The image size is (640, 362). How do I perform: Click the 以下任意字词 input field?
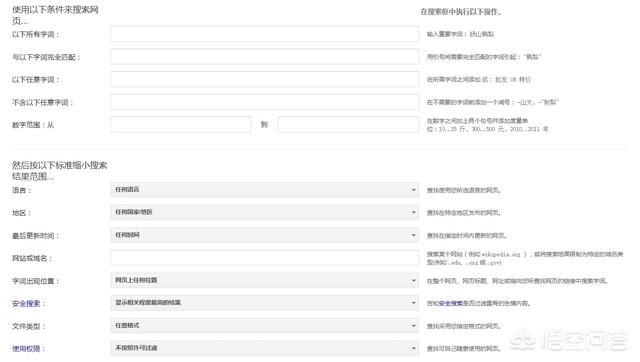pos(264,79)
